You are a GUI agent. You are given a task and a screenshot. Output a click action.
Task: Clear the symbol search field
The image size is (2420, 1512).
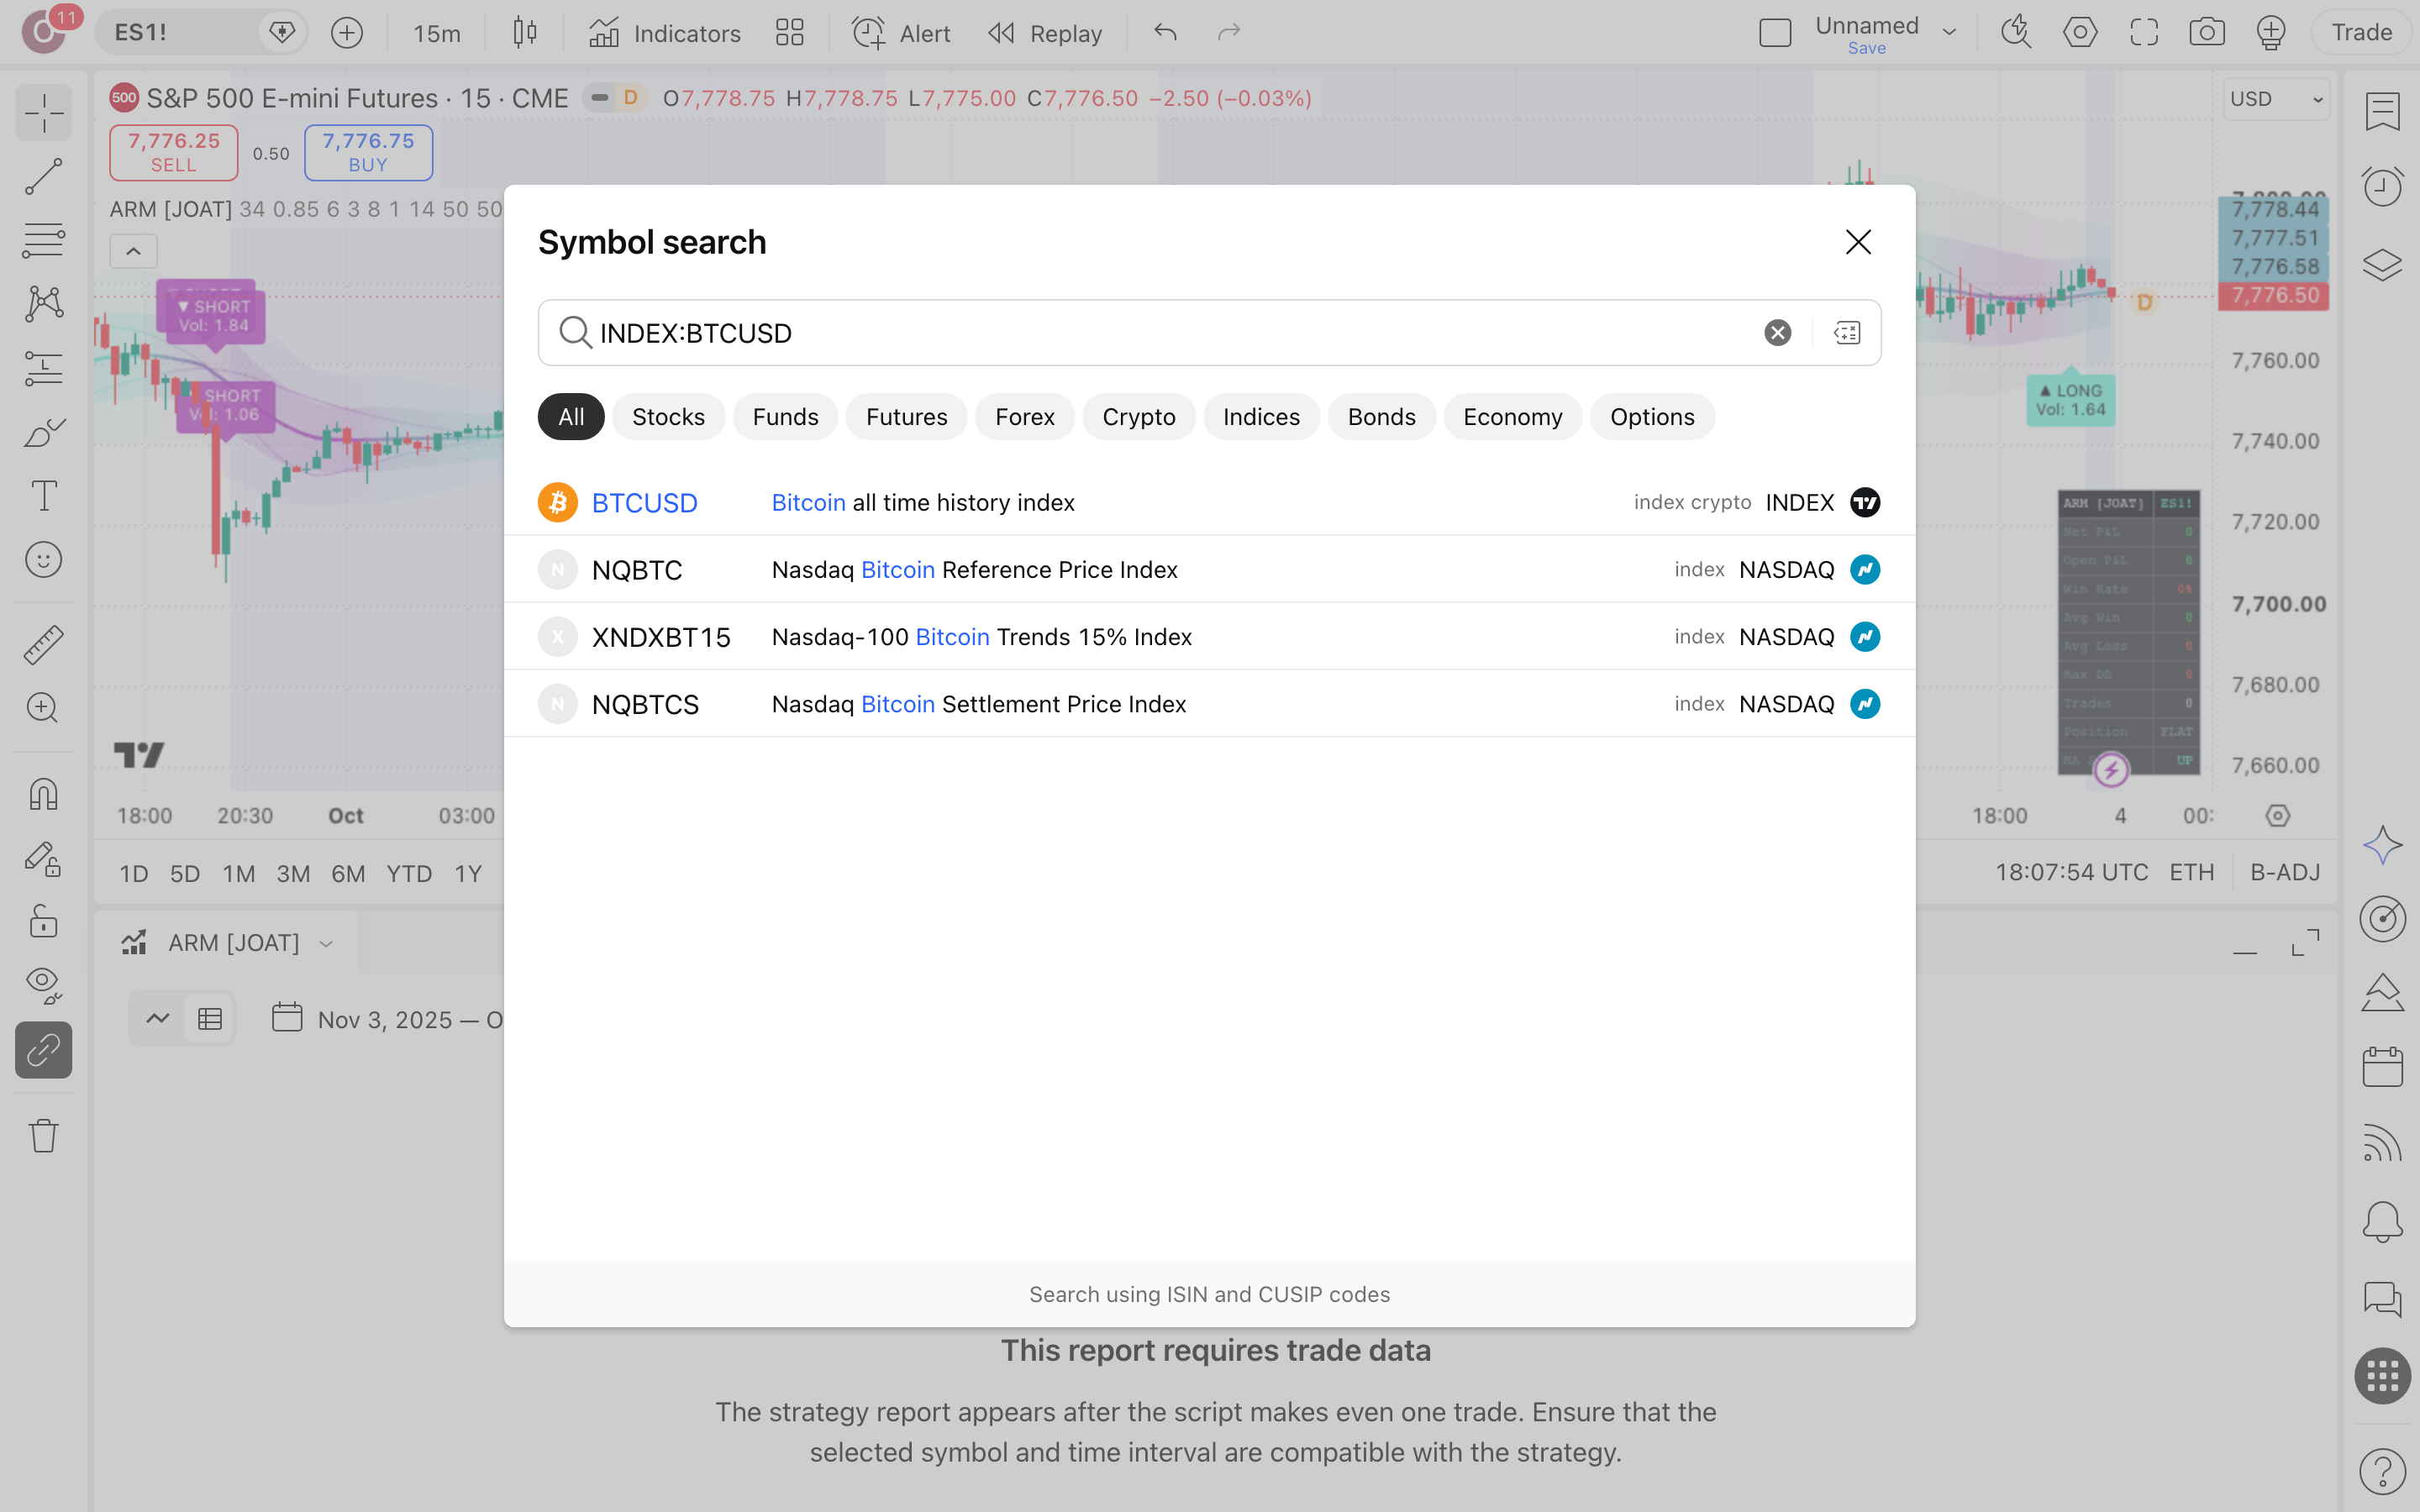1777,333
